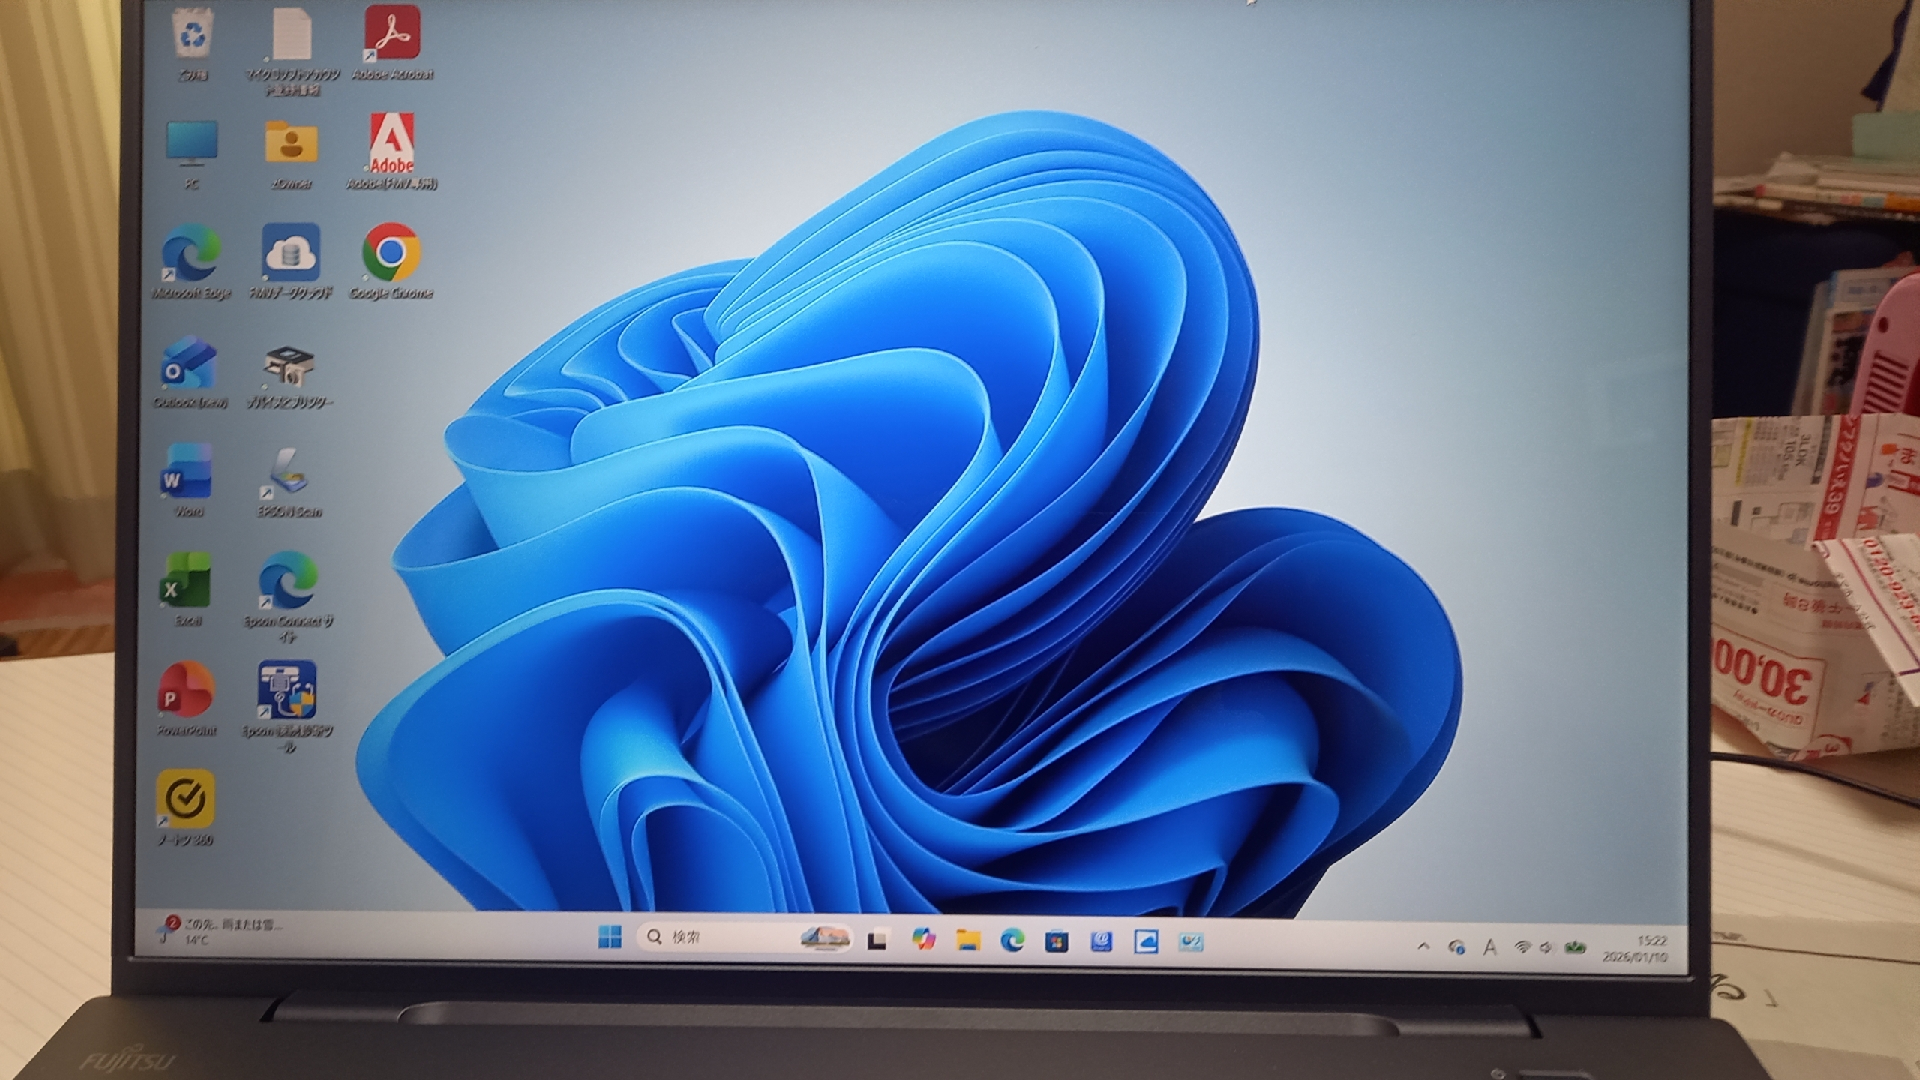Launch Excel from the desktop
The width and height of the screenshot is (1920, 1080).
point(187,588)
